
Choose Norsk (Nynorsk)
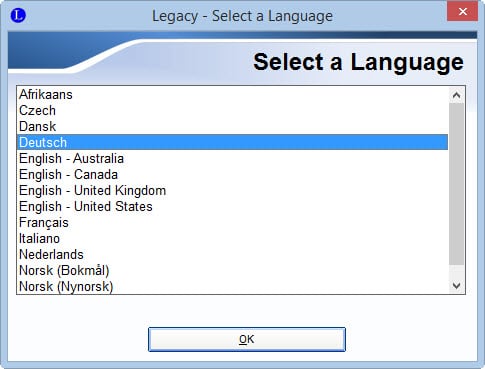click(x=232, y=286)
